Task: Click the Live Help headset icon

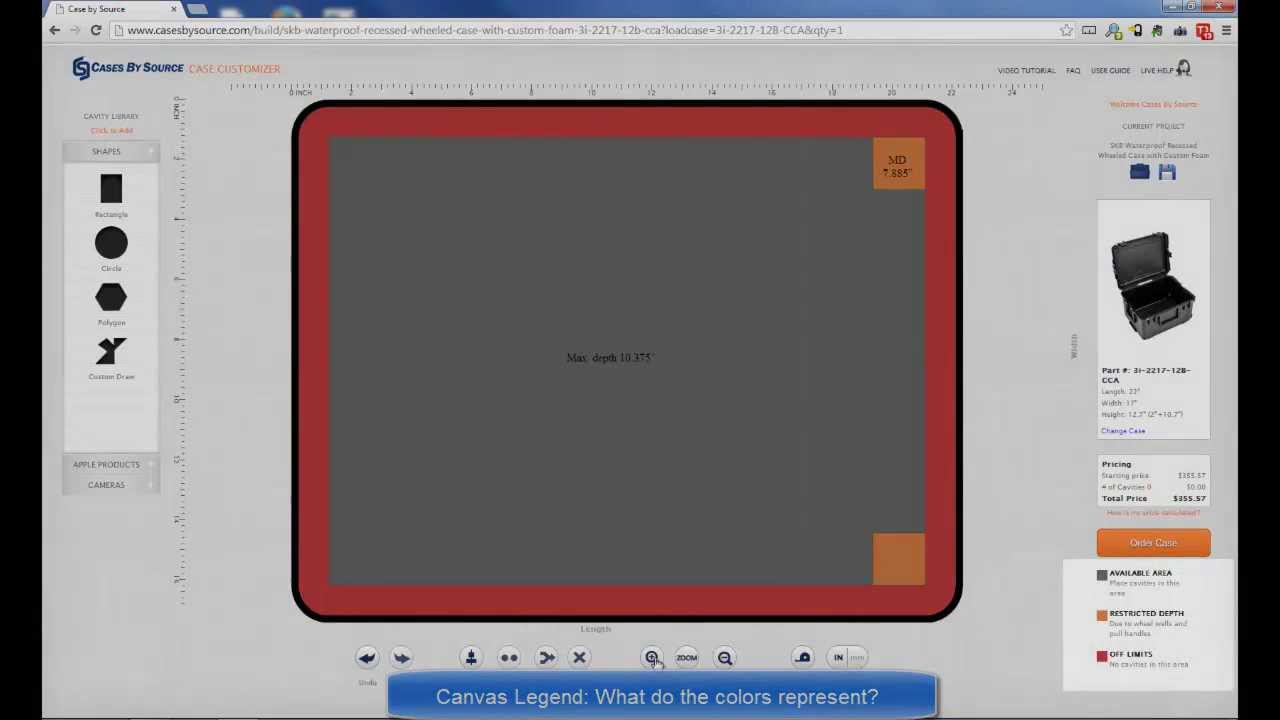Action: pyautogui.click(x=1184, y=69)
